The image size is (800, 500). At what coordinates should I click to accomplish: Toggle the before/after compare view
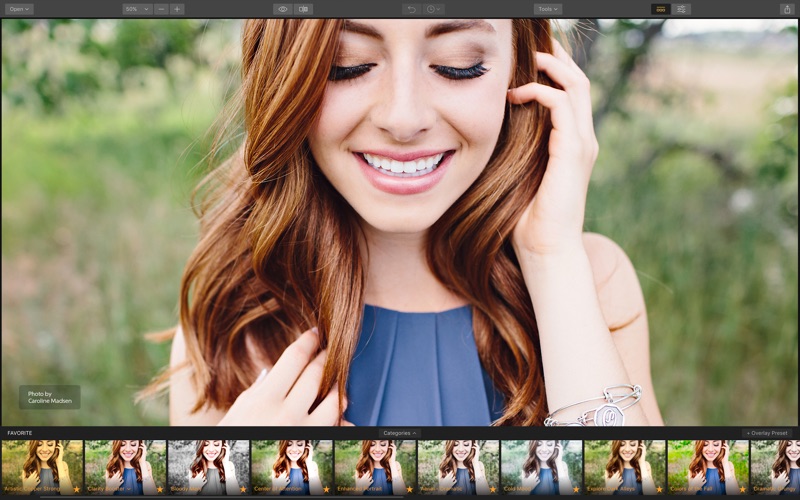pyautogui.click(x=304, y=9)
